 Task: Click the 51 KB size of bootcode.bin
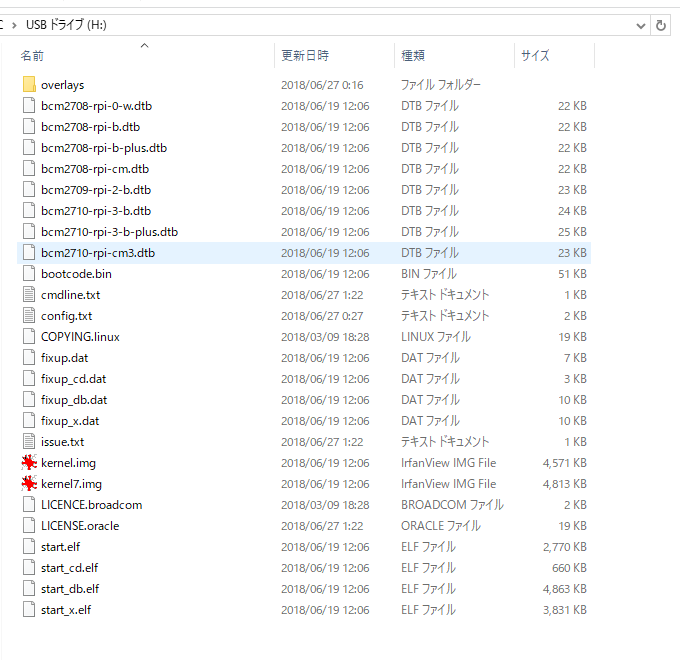[x=572, y=274]
